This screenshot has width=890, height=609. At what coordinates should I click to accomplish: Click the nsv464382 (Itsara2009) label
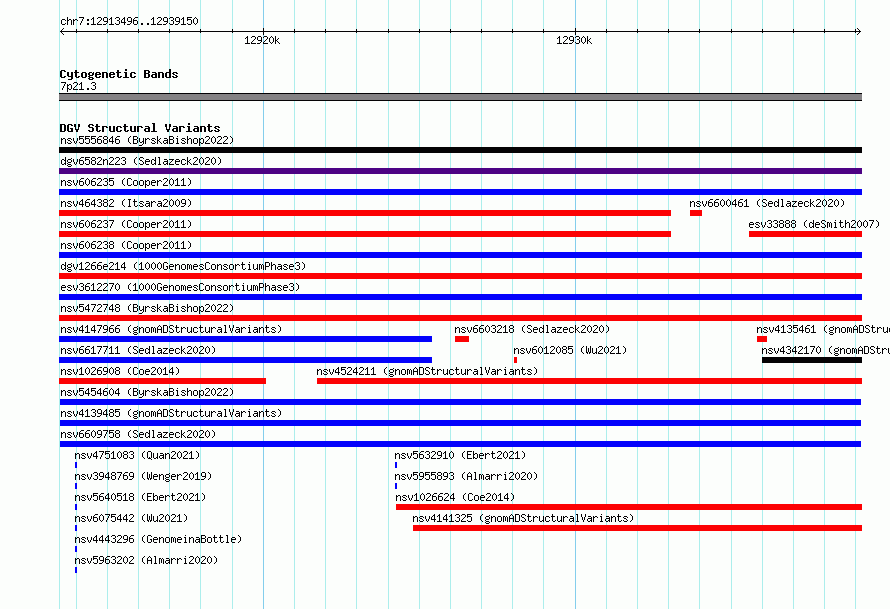point(126,203)
